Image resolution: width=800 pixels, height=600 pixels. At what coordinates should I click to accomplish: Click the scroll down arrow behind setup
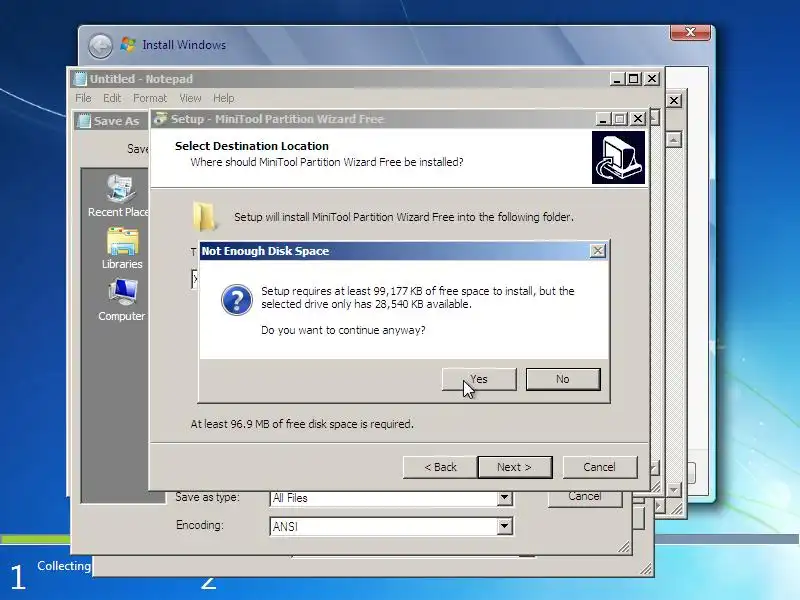[x=674, y=490]
